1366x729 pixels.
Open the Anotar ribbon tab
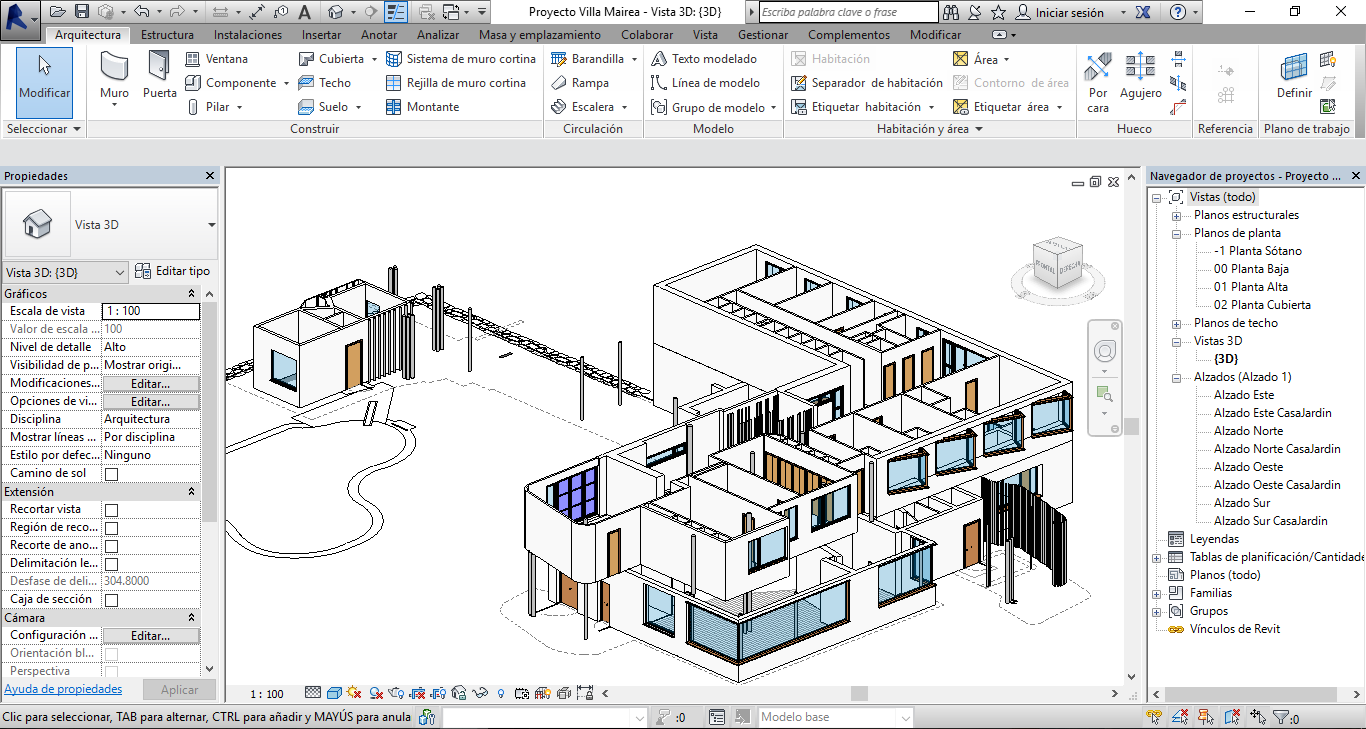coord(379,35)
